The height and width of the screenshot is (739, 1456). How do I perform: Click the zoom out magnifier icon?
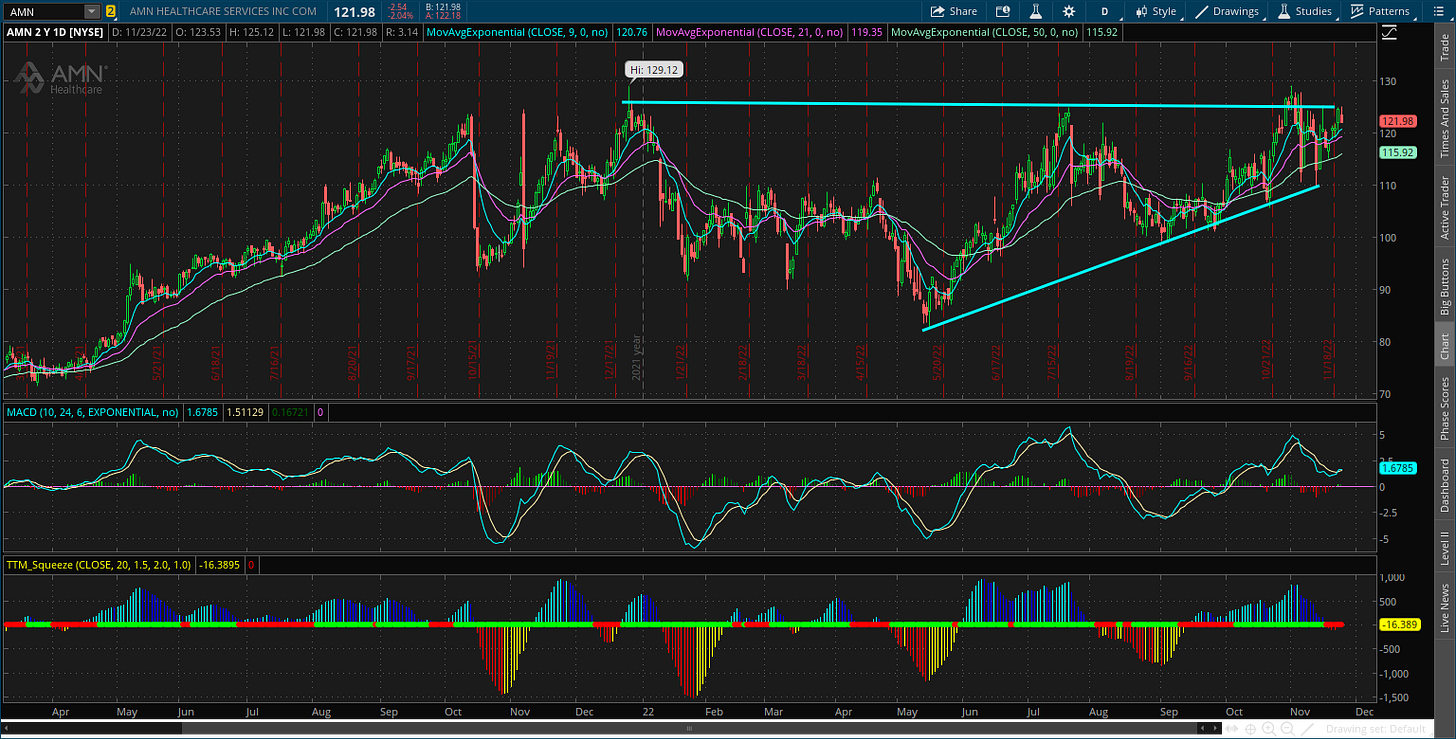(x=1286, y=729)
